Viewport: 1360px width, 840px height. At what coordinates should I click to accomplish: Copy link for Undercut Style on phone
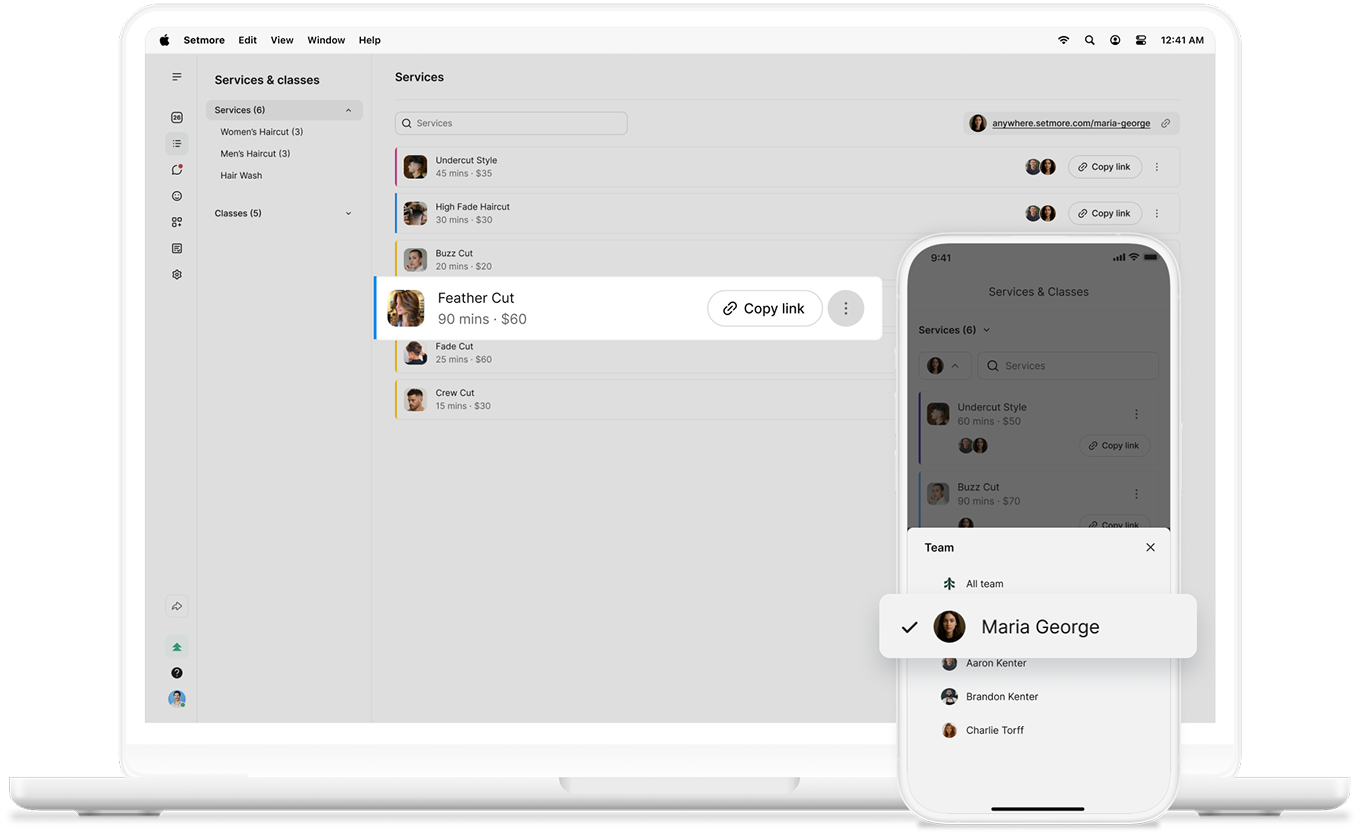pyautogui.click(x=1114, y=445)
